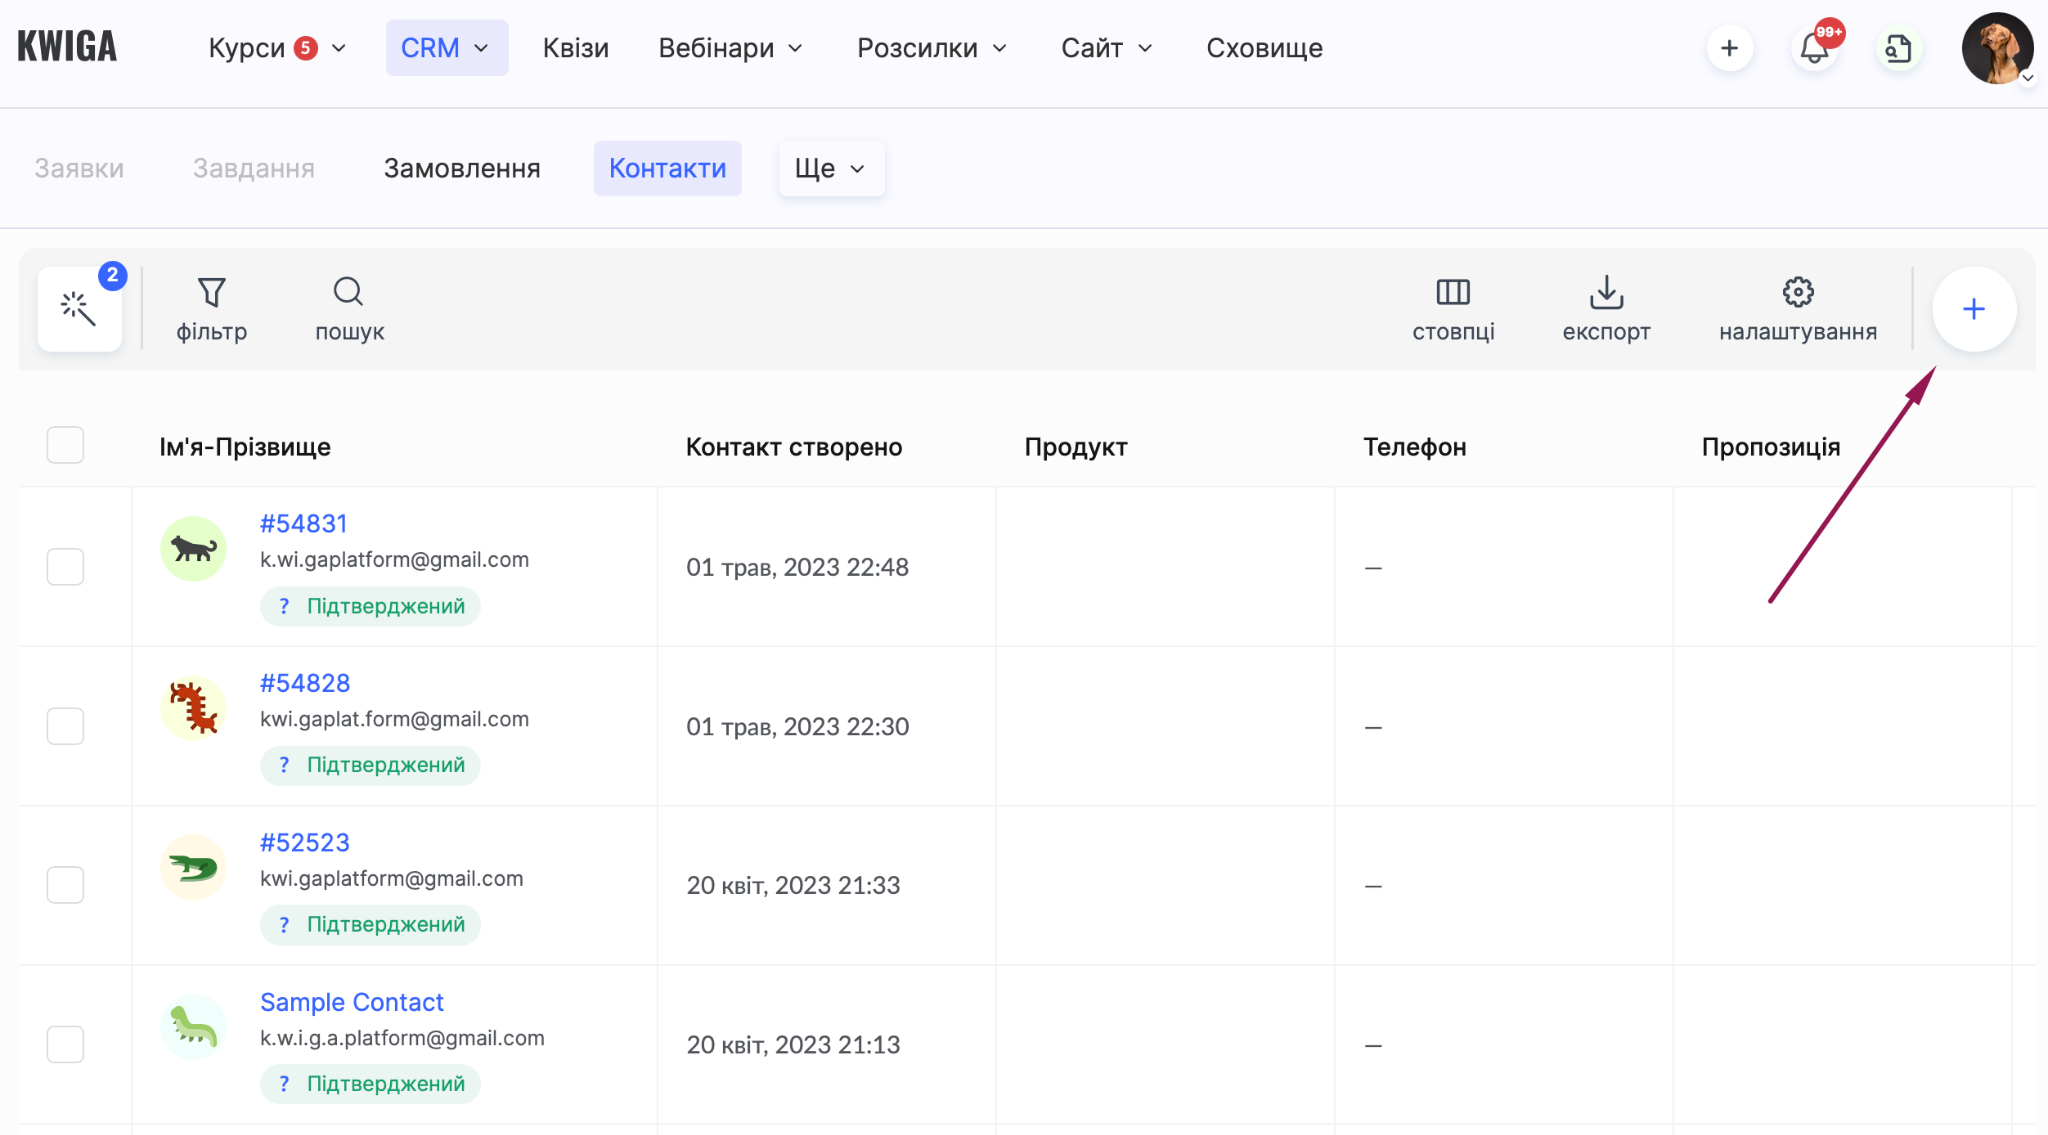The height and width of the screenshot is (1135, 2048).
Task: Click the panther avatar of contact #54831
Action: click(193, 548)
